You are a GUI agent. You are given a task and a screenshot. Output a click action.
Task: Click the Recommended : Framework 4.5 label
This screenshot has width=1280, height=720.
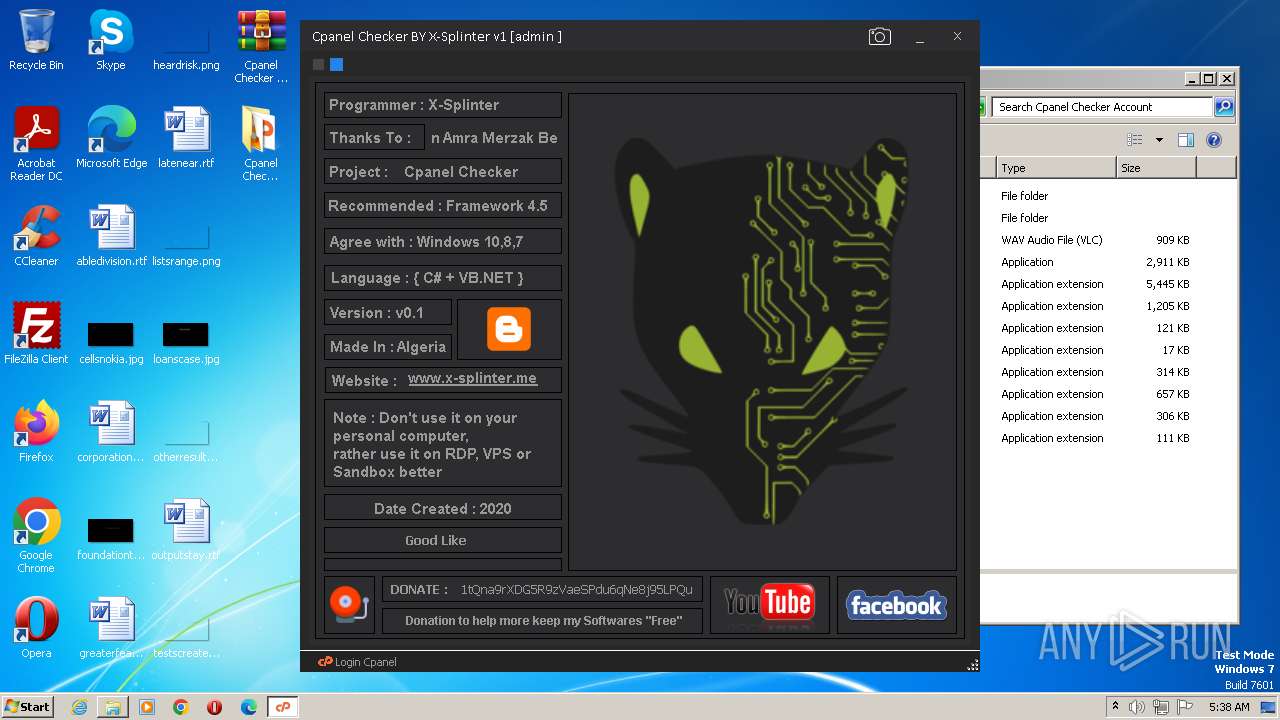point(442,206)
